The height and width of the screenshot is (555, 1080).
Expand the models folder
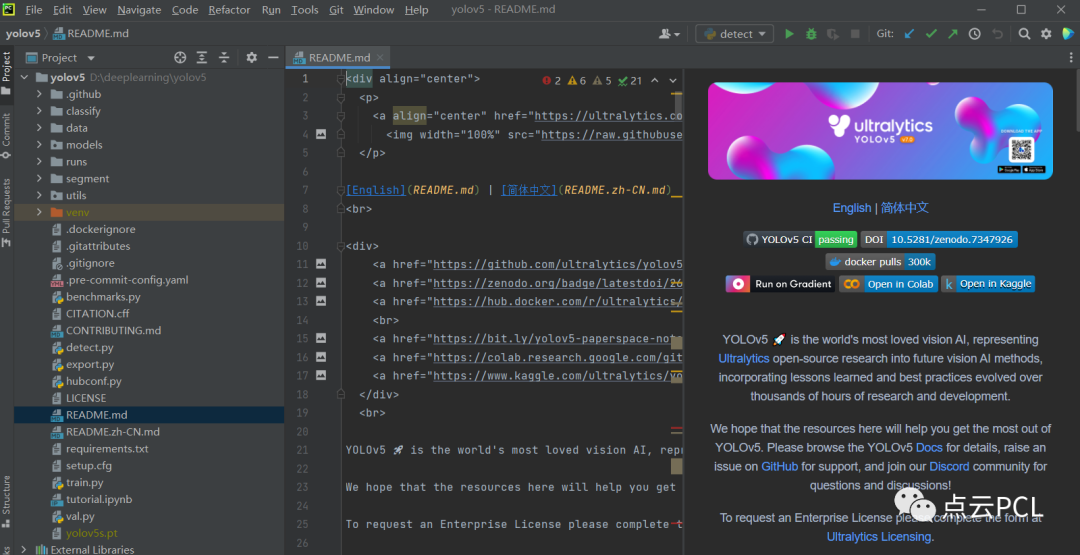pyautogui.click(x=40, y=145)
